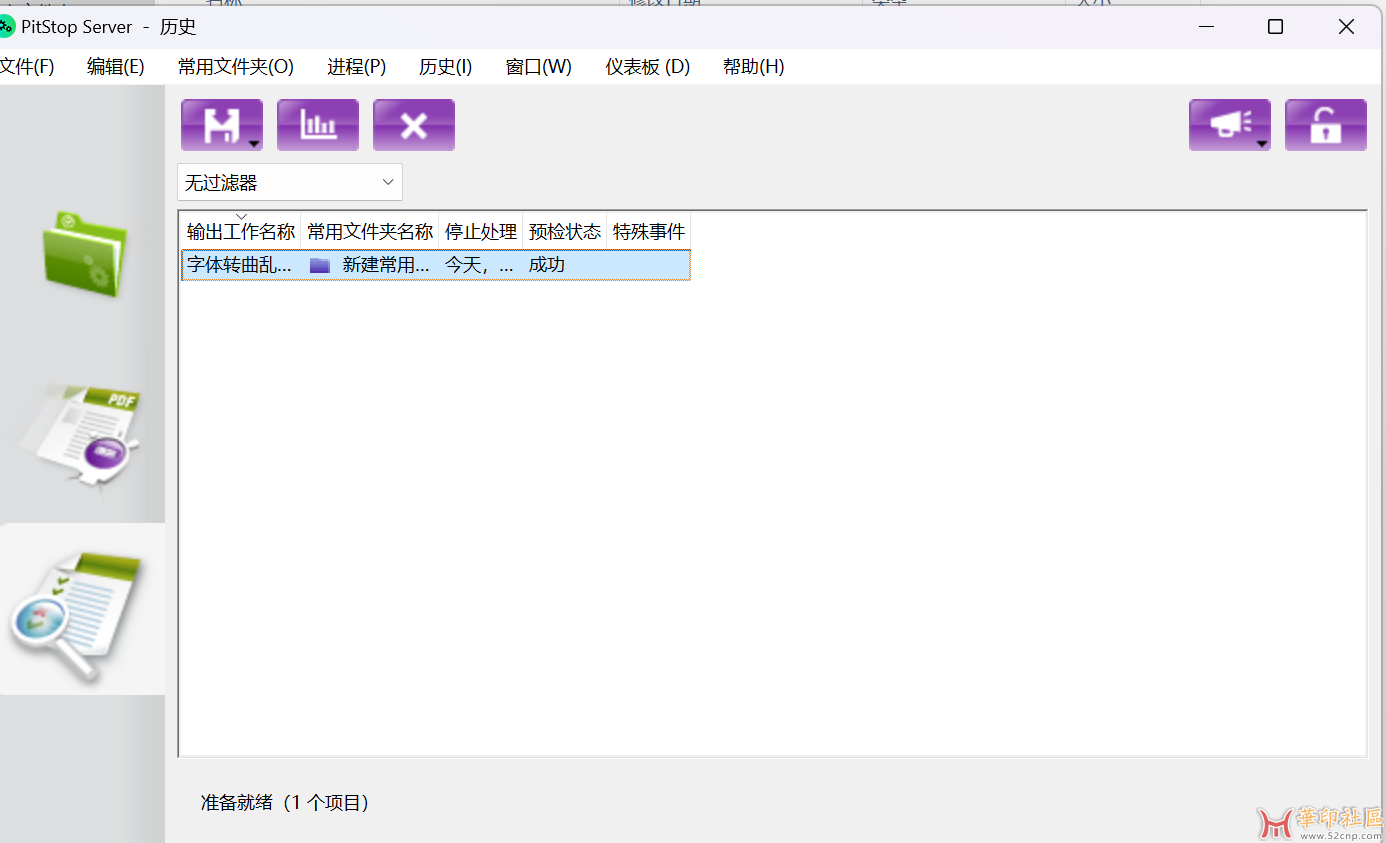1386x843 pixels.
Task: Select the history magnifier sidebar icon
Action: click(x=80, y=612)
